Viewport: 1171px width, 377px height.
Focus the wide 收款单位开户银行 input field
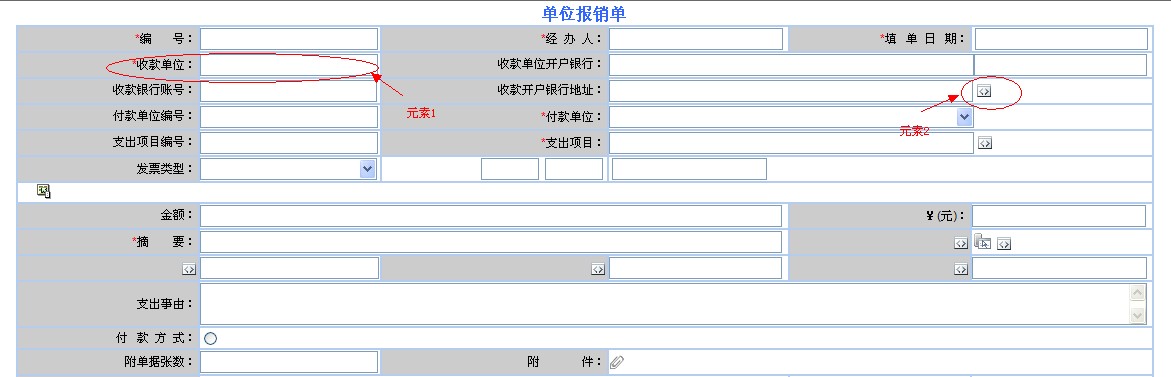point(792,65)
